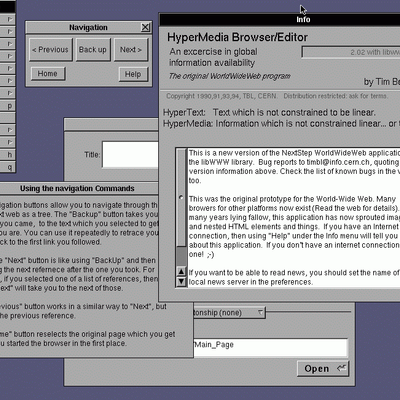The width and height of the screenshot is (400, 400).
Task: Click 'This is a new version of the NextStep' paragraph
Action: 294,167
